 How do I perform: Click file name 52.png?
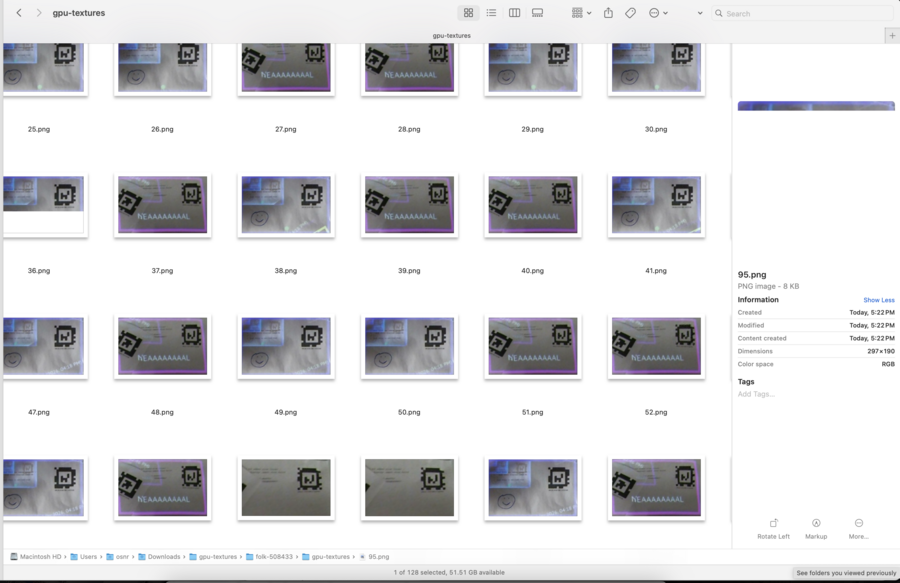[656, 412]
